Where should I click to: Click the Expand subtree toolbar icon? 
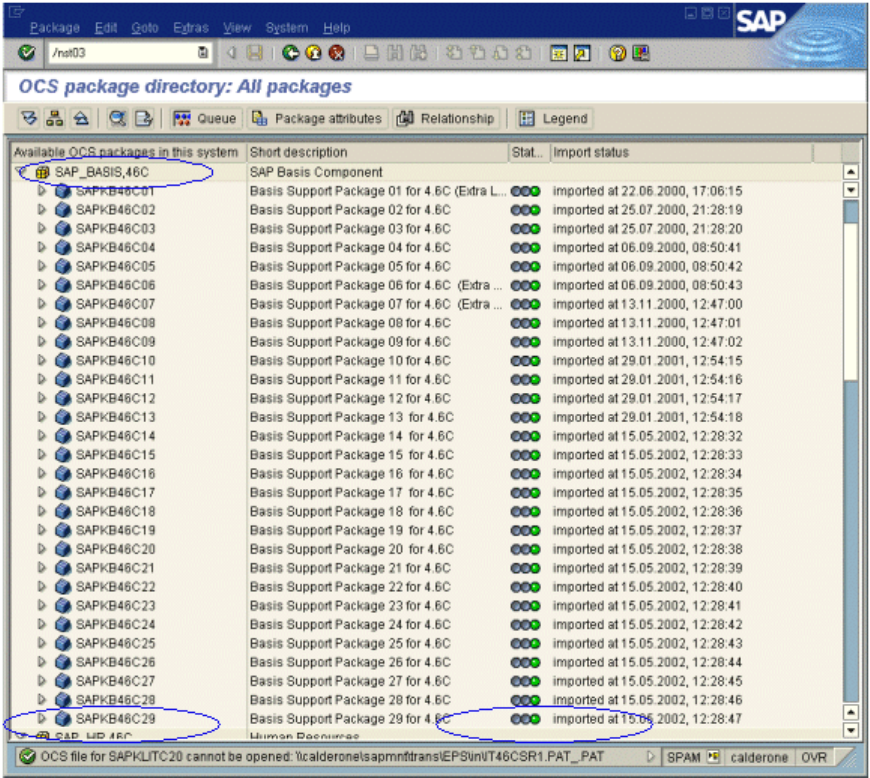point(29,118)
